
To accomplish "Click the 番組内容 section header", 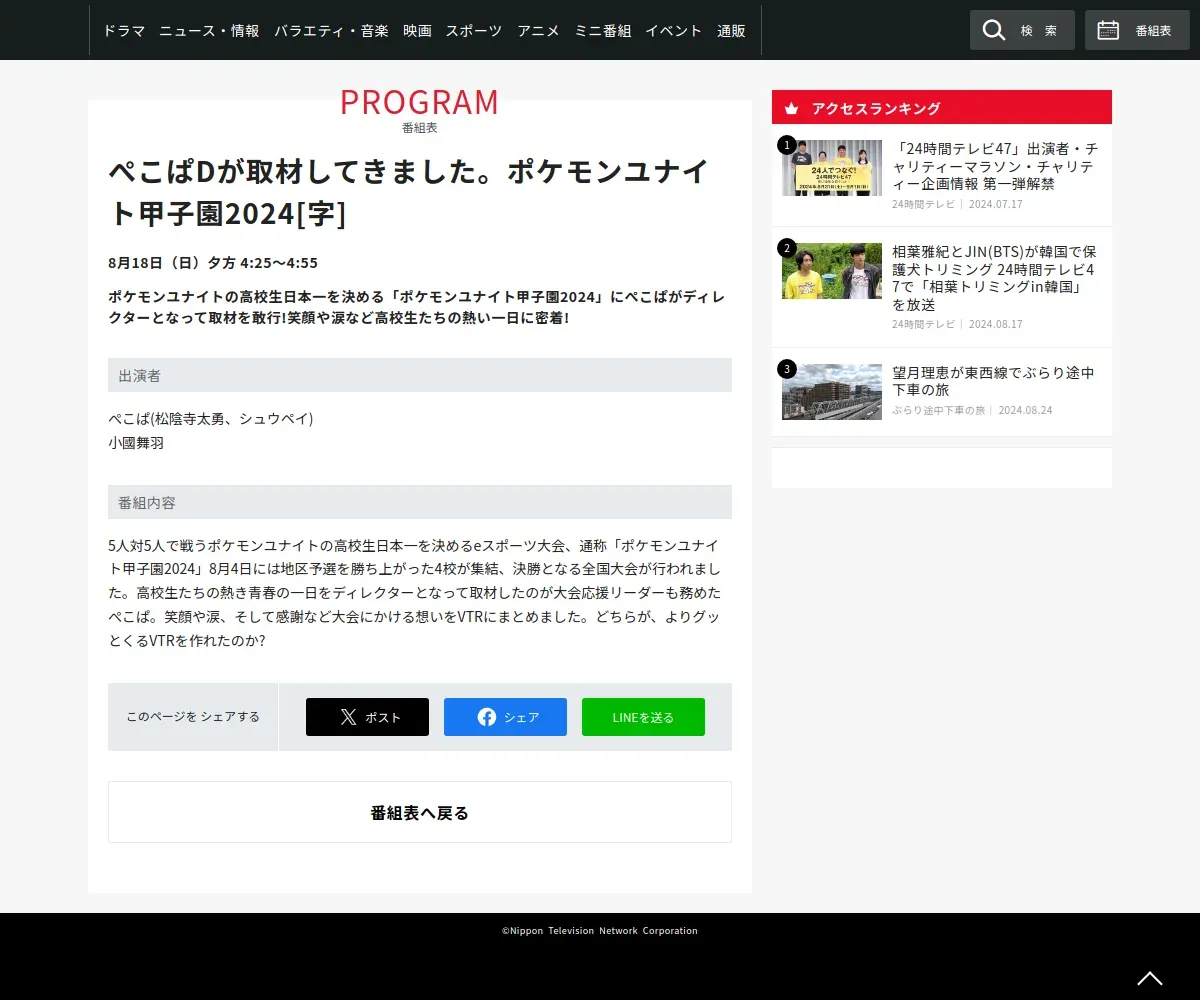I will [420, 502].
